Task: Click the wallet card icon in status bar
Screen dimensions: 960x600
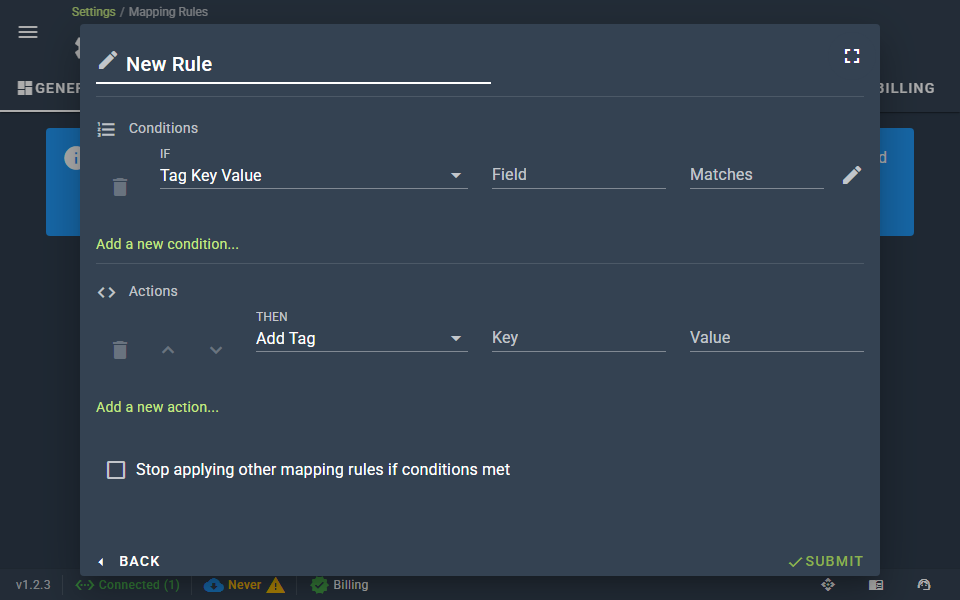Action: pyautogui.click(x=876, y=585)
